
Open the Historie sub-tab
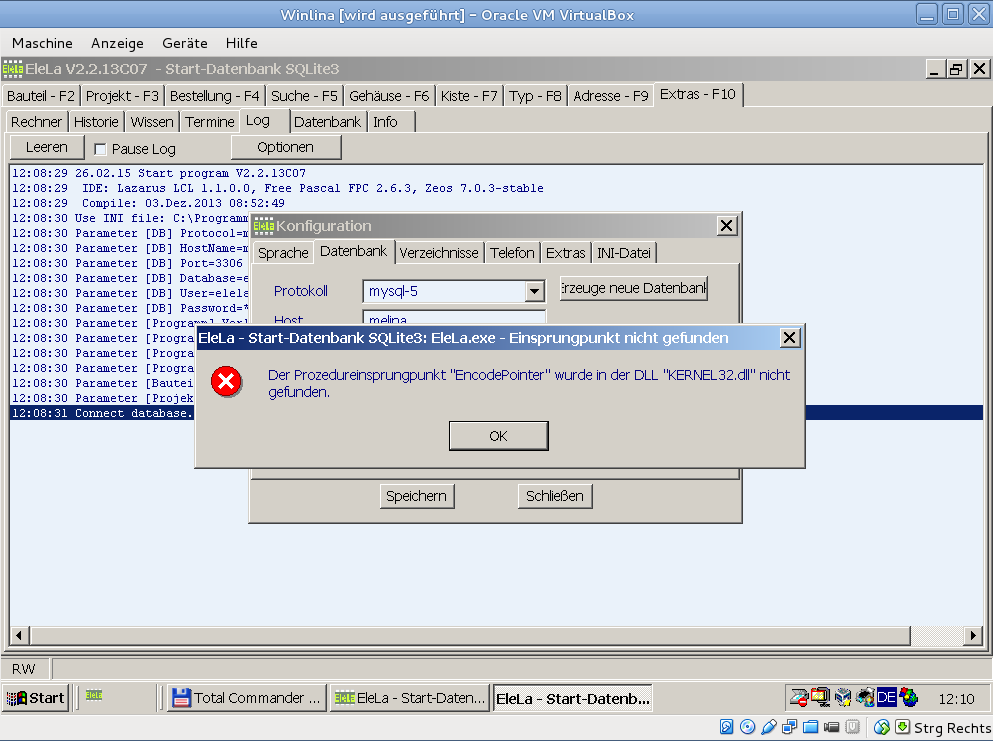[x=96, y=122]
